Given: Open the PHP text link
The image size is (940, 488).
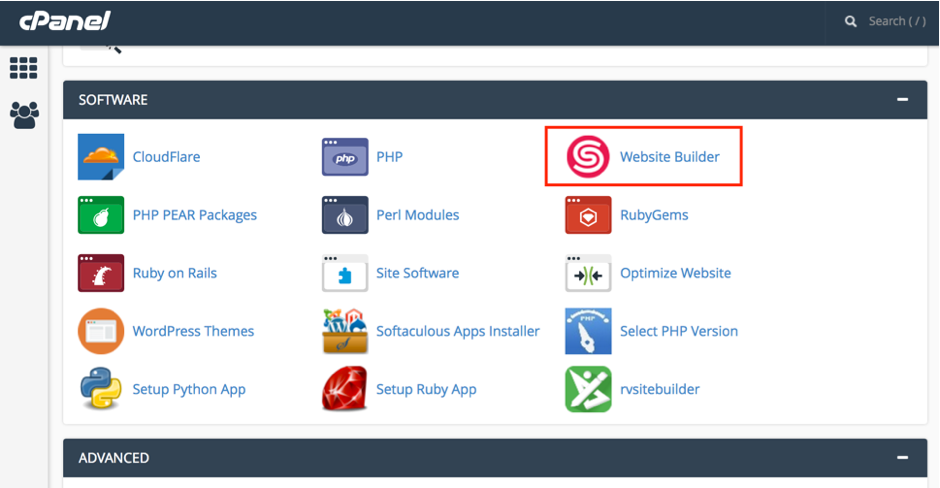Looking at the screenshot, I should pyautogui.click(x=389, y=157).
